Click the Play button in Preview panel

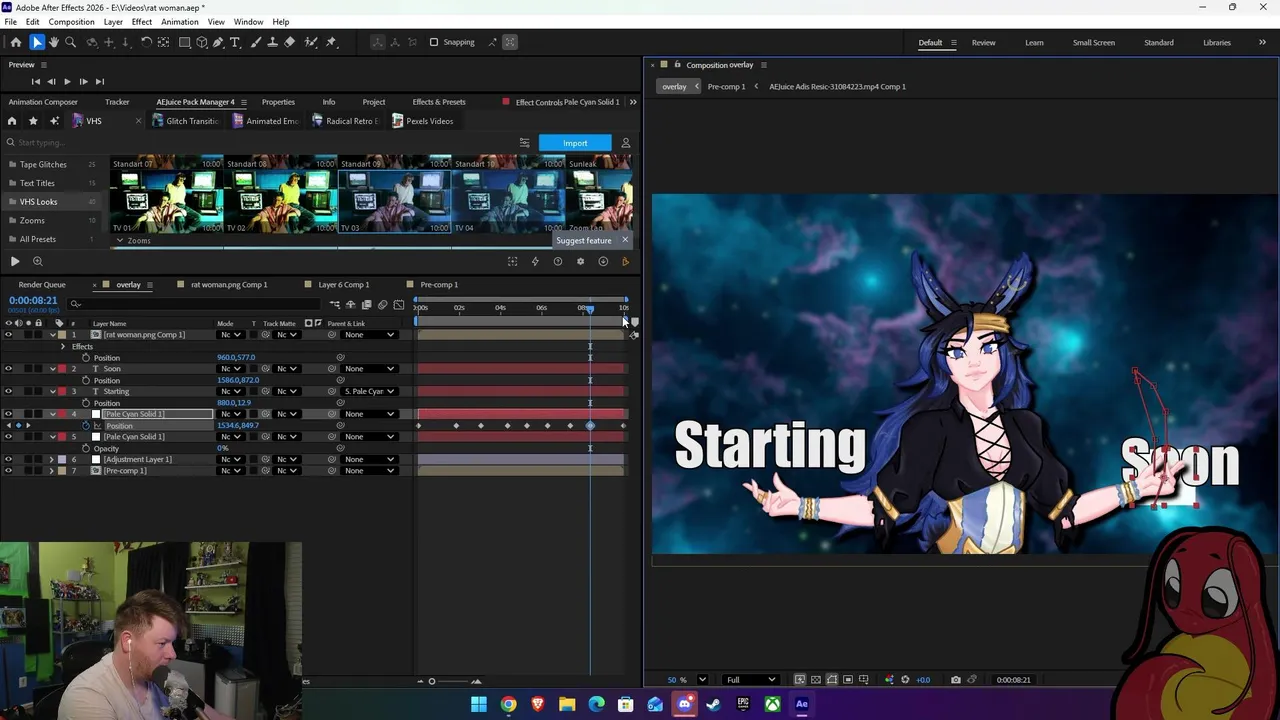(x=67, y=81)
